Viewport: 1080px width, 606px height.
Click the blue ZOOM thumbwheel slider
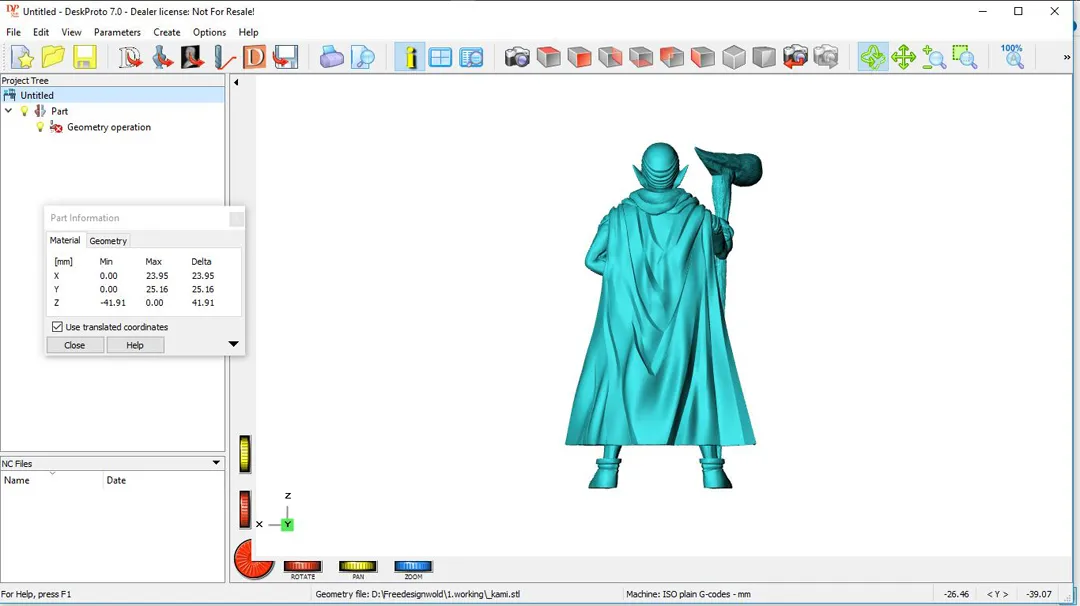(413, 567)
